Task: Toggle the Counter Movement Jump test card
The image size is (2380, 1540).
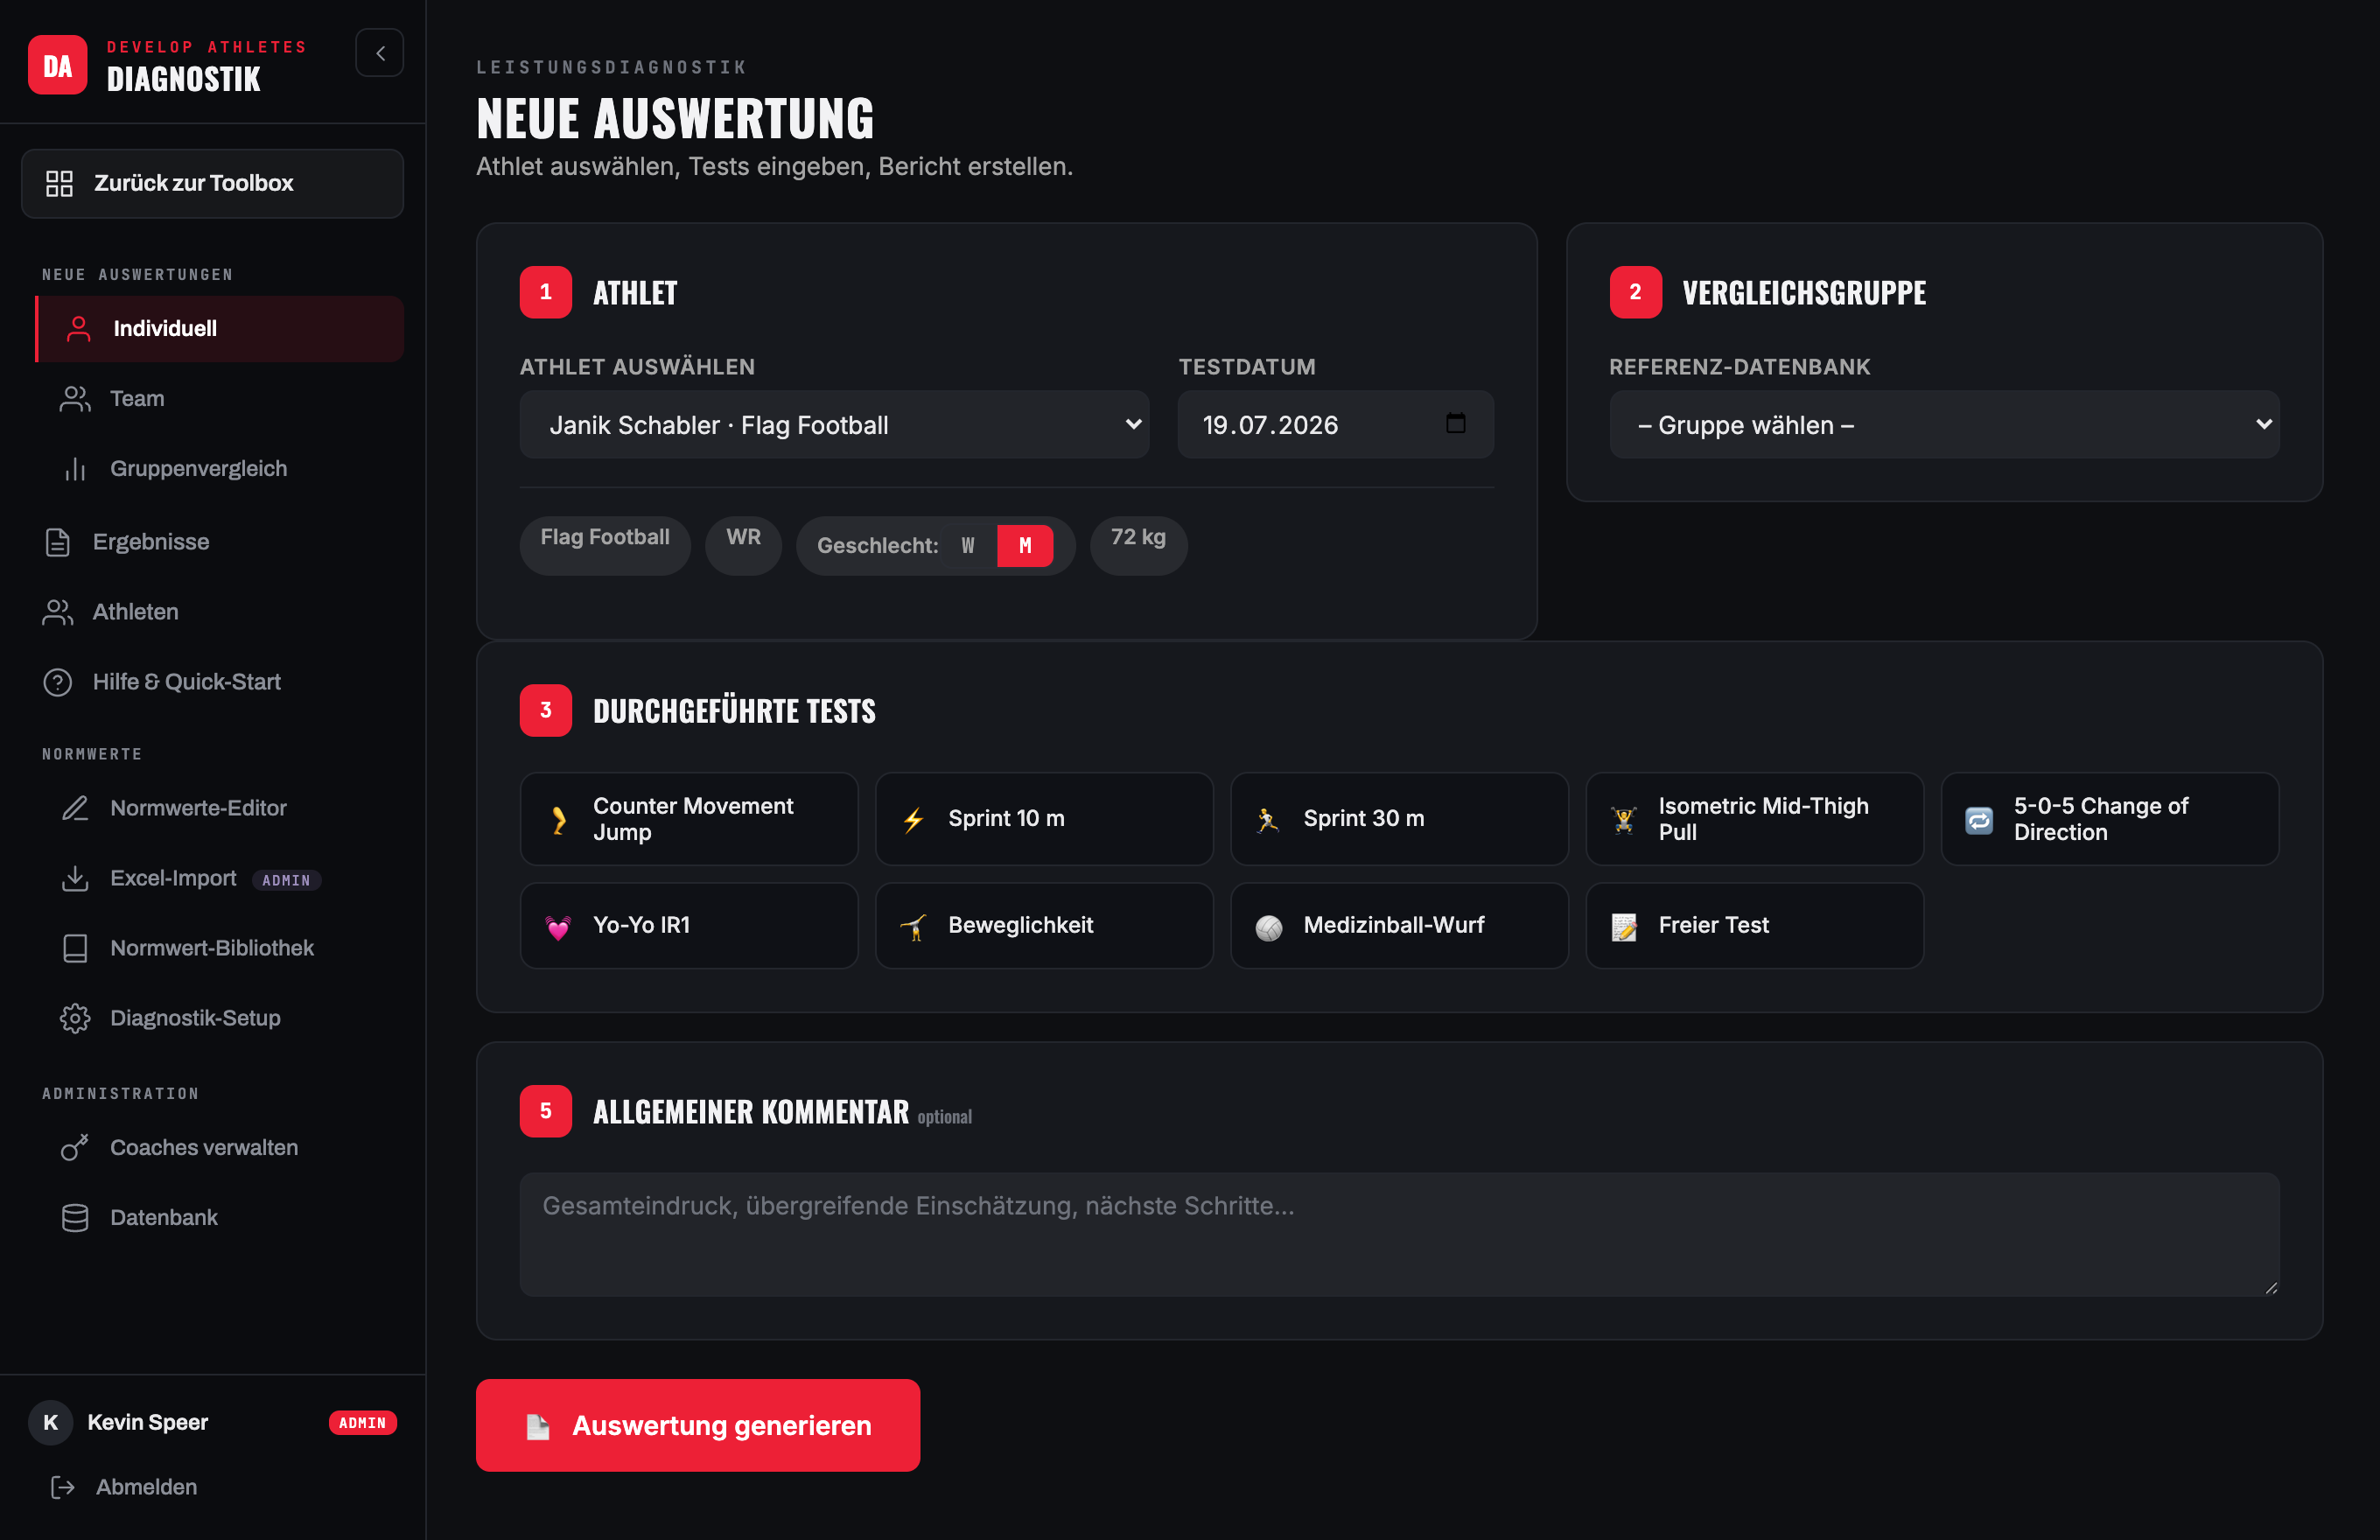Action: pos(689,819)
